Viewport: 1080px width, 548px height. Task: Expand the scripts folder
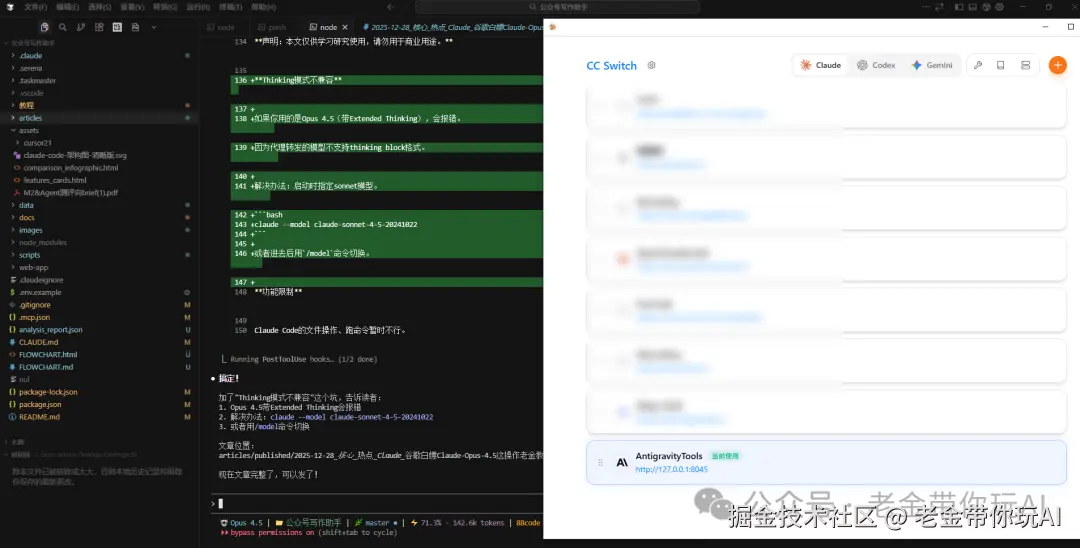tap(30, 255)
